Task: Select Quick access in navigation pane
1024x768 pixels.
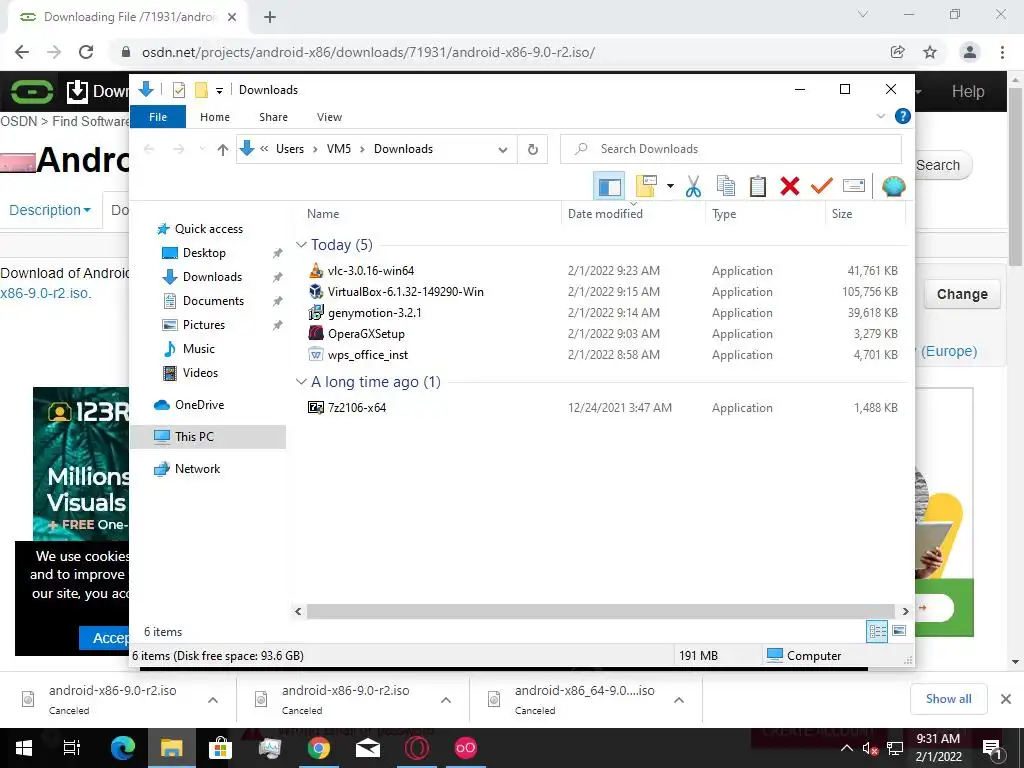Action: (209, 229)
